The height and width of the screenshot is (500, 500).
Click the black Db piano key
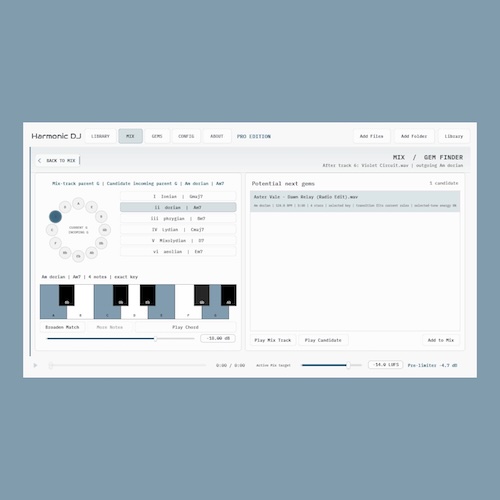coord(121,295)
